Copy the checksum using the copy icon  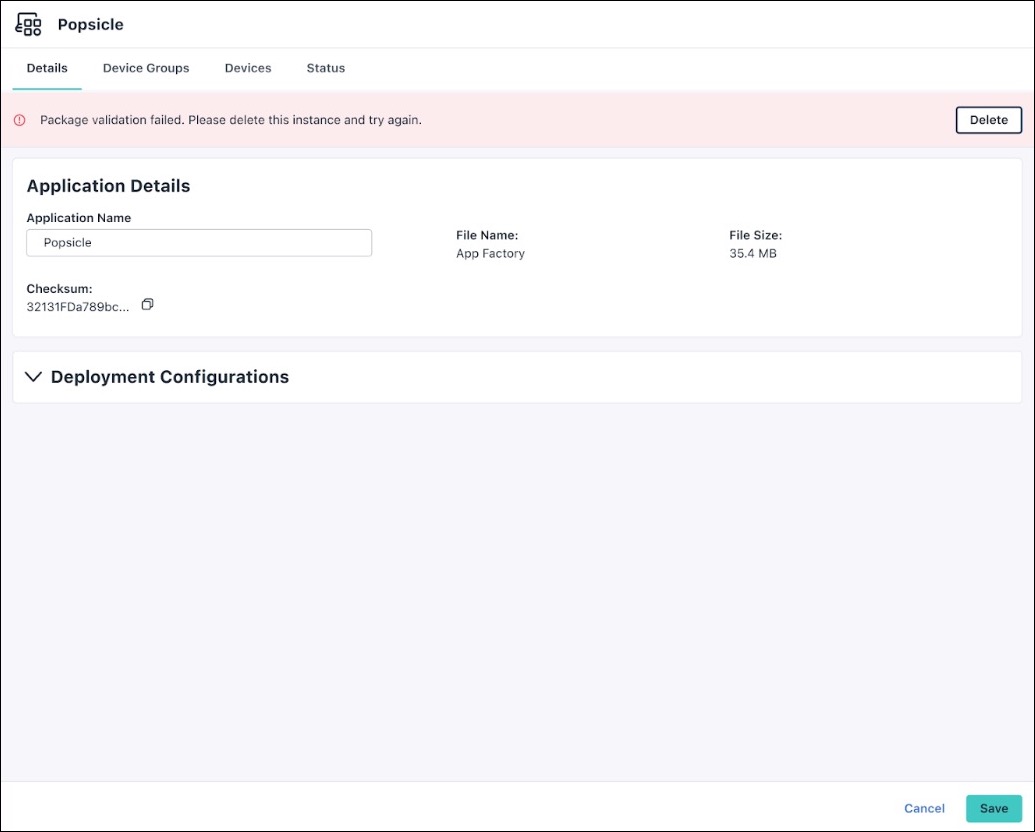[147, 304]
